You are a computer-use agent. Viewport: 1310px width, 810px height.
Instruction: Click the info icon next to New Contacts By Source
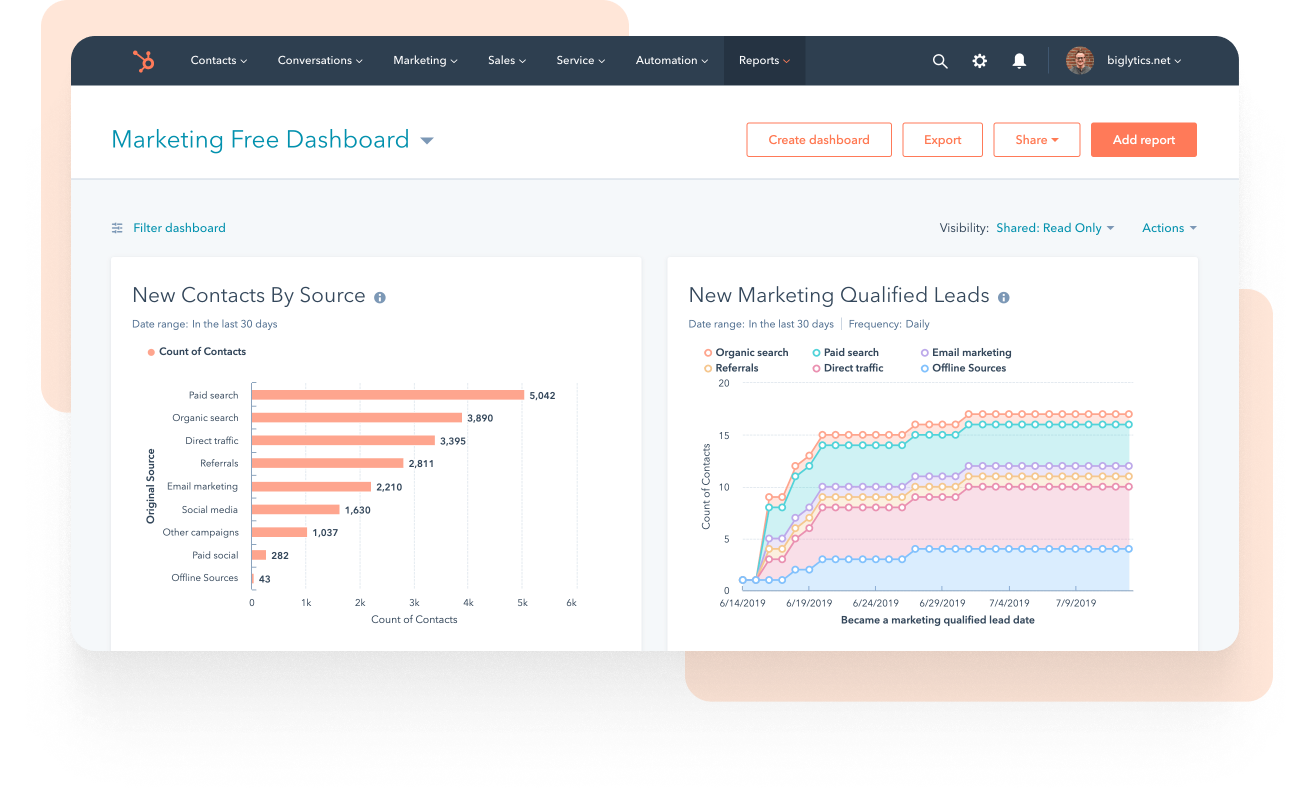pos(379,296)
